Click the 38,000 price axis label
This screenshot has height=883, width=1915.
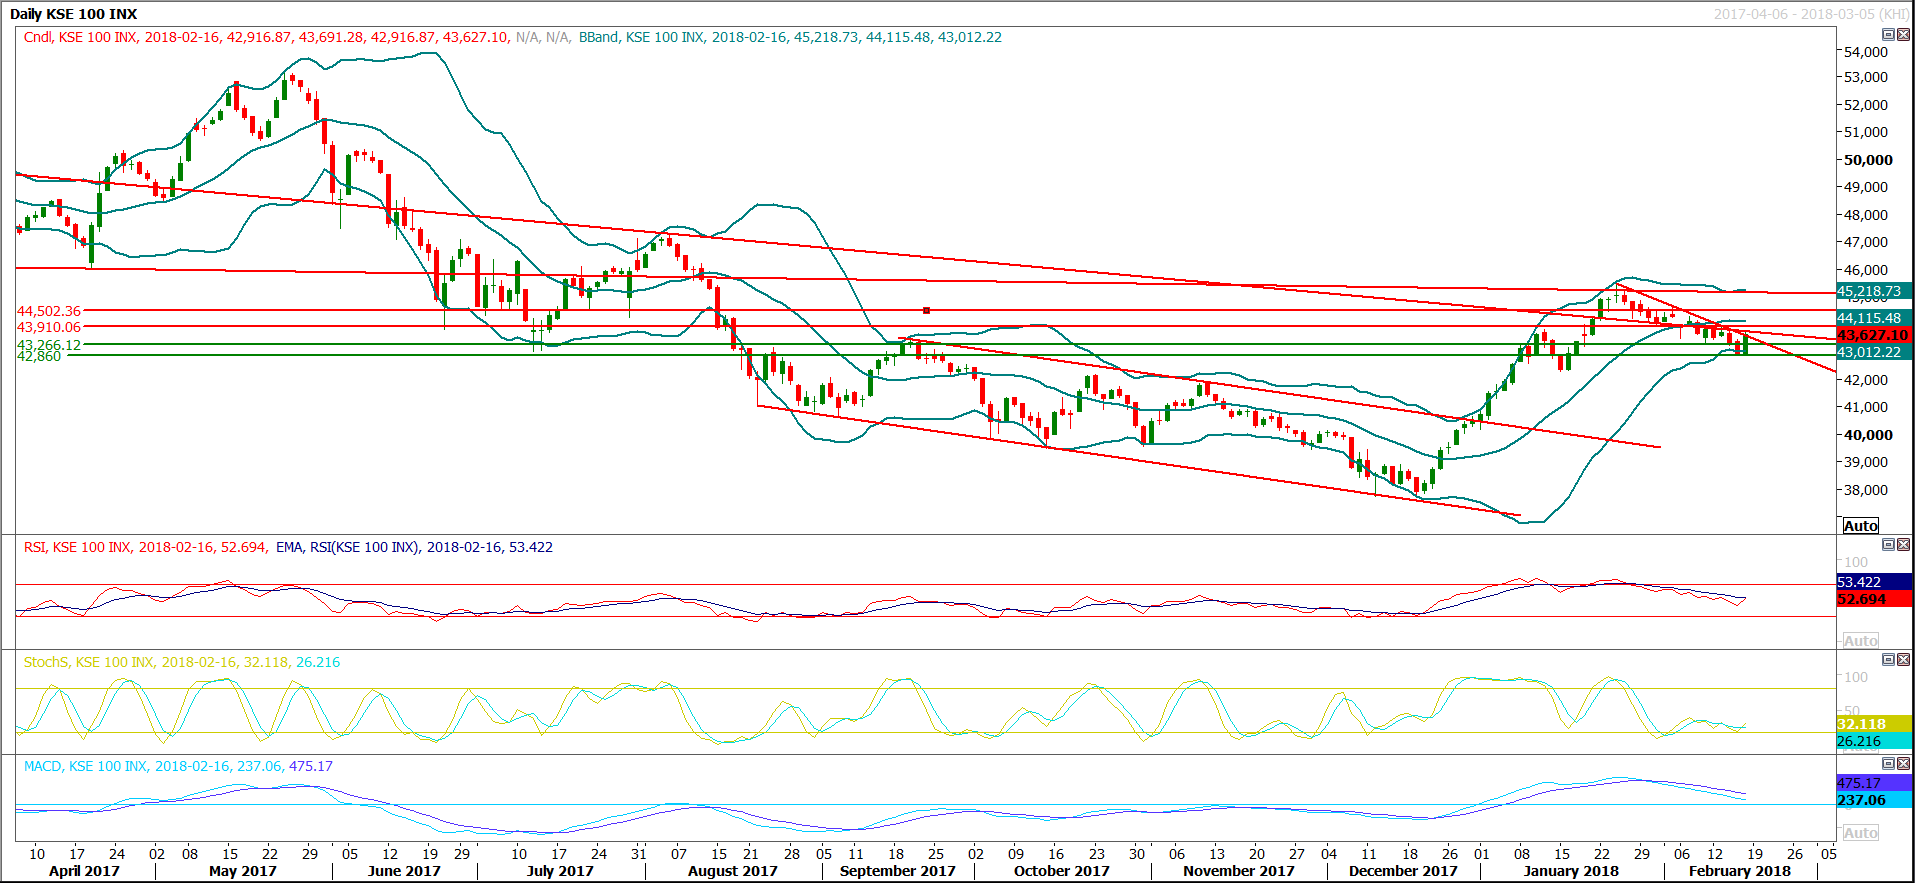point(1866,490)
